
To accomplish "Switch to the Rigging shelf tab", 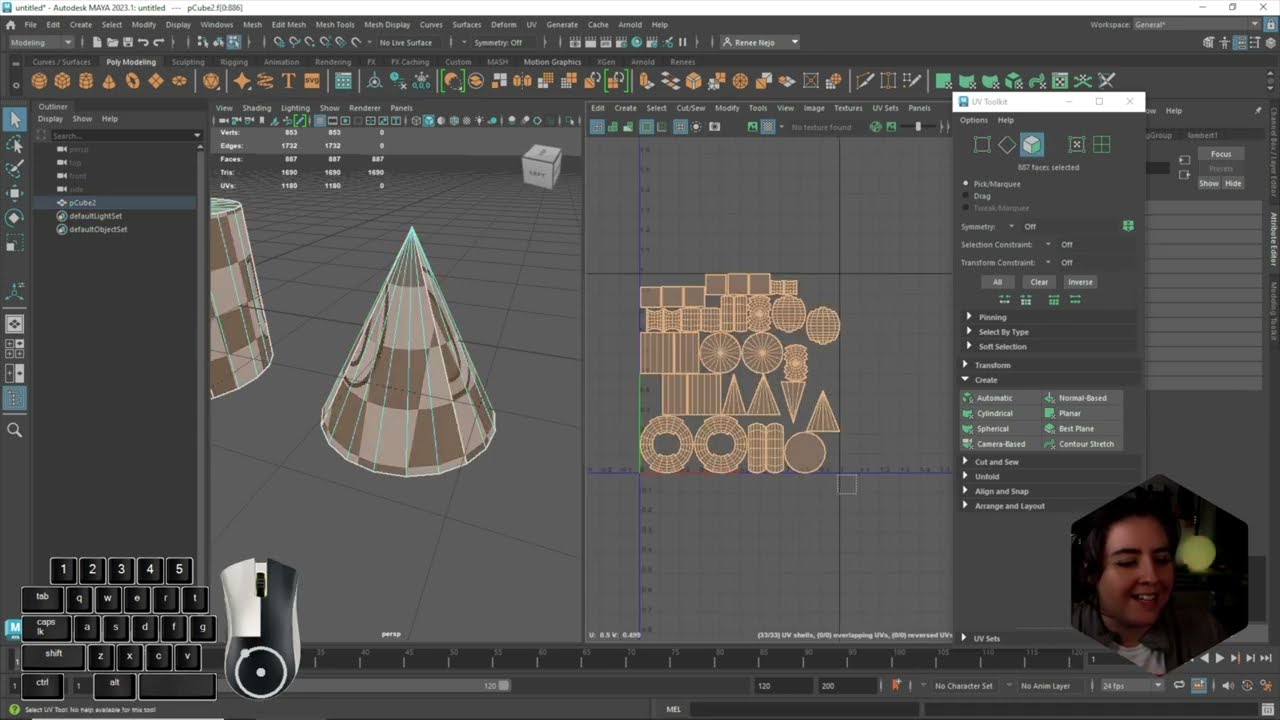I will 234,62.
